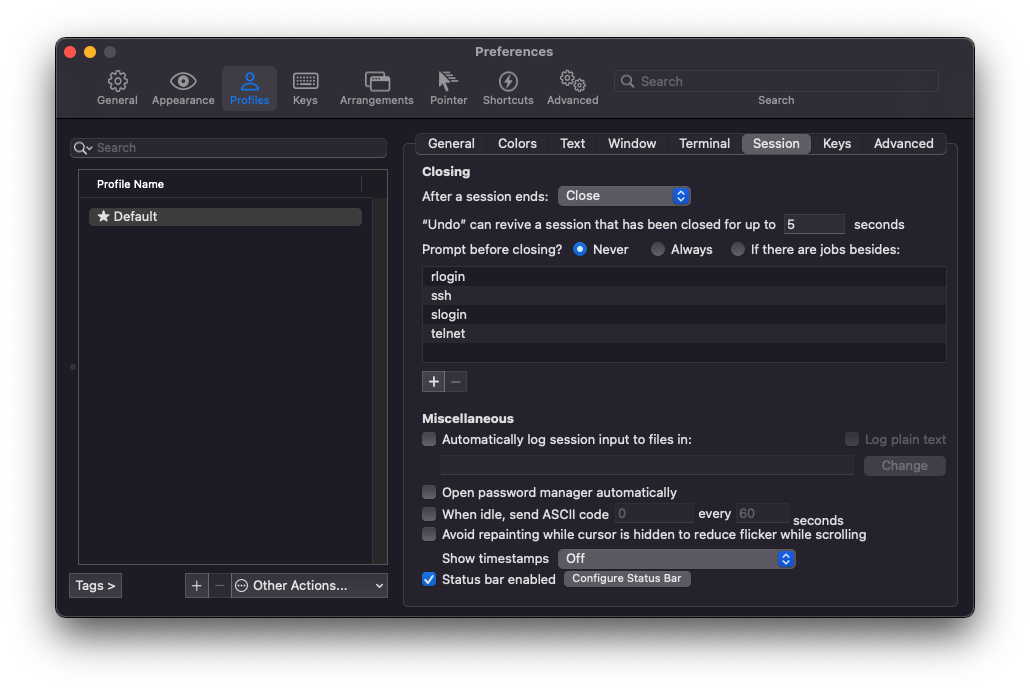Select Always for prompt before closing

658,250
